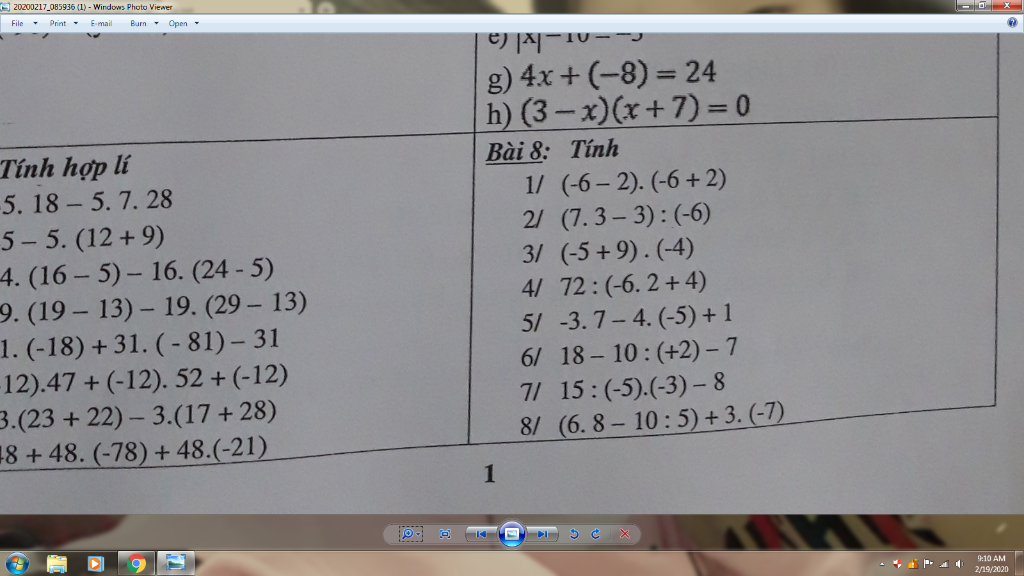Open Windows Explorer from the taskbar

point(57,563)
